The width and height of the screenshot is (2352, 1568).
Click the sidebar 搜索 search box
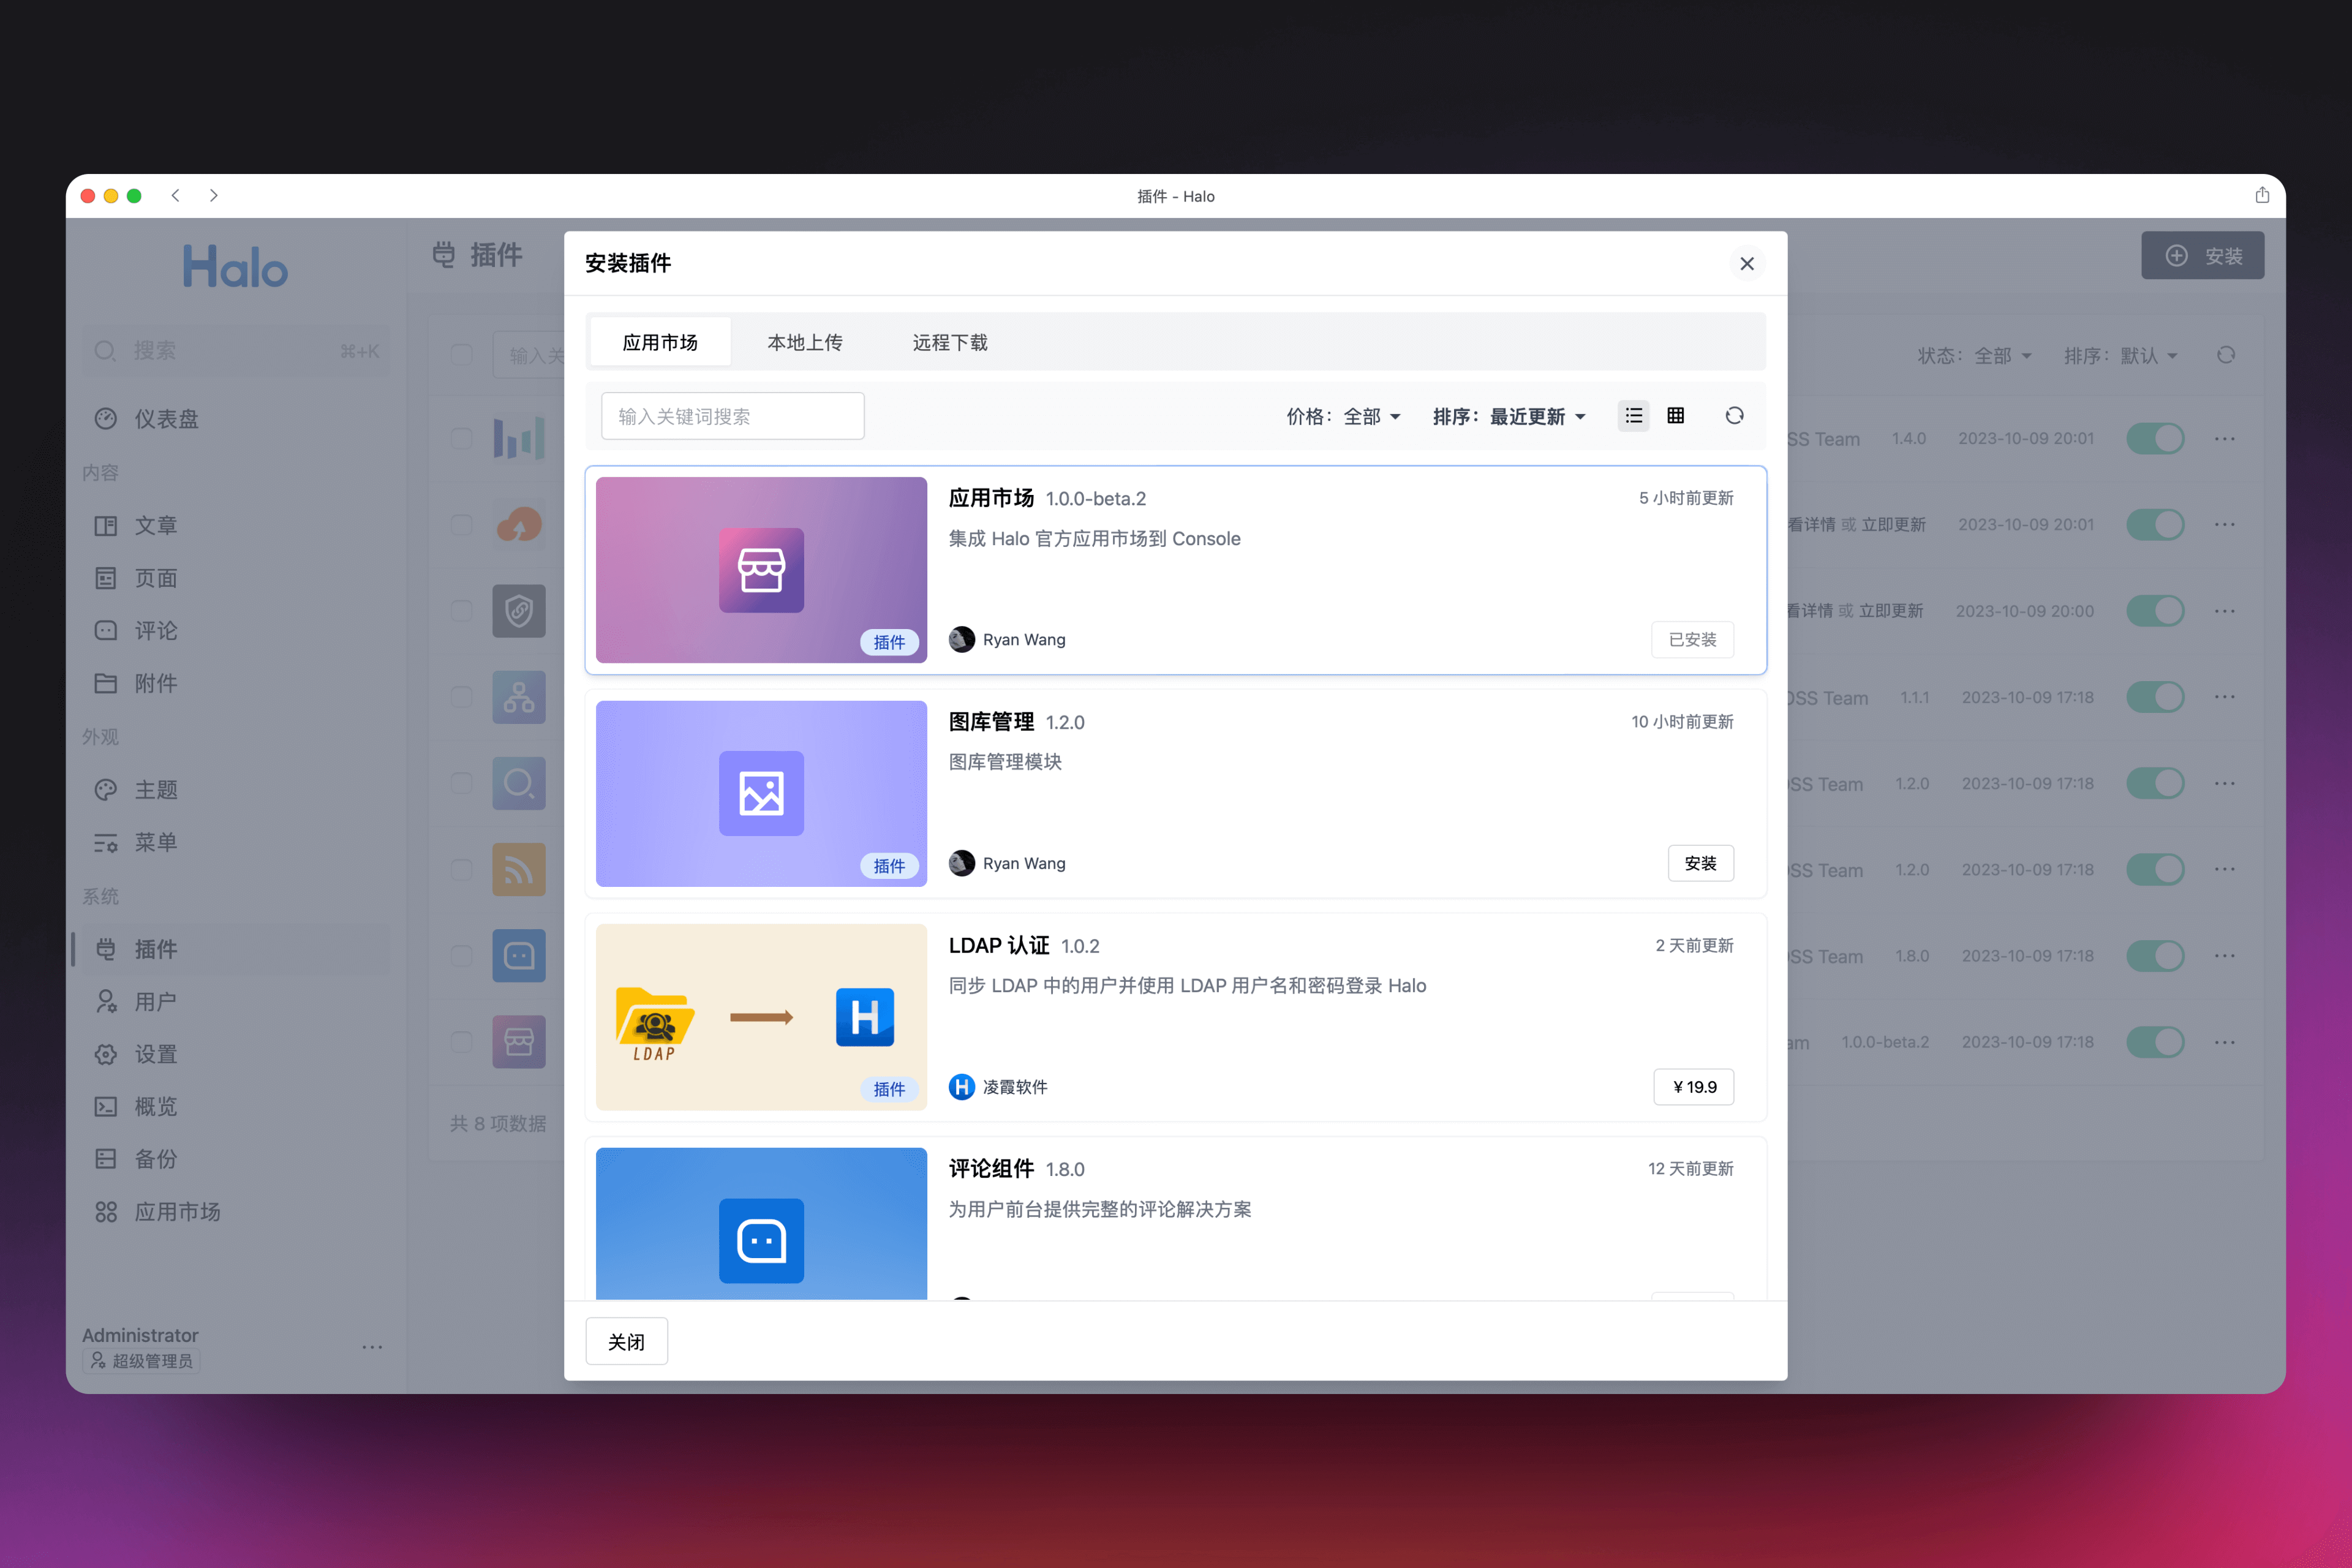click(x=236, y=351)
